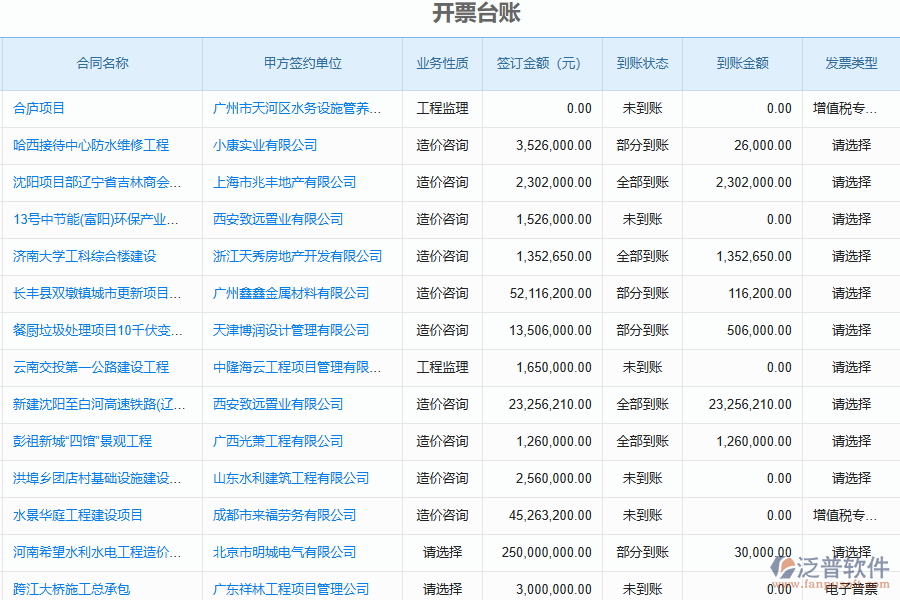Open the client 浙江天秀房地产开发有限公司
This screenshot has width=900, height=600.
click(x=298, y=256)
